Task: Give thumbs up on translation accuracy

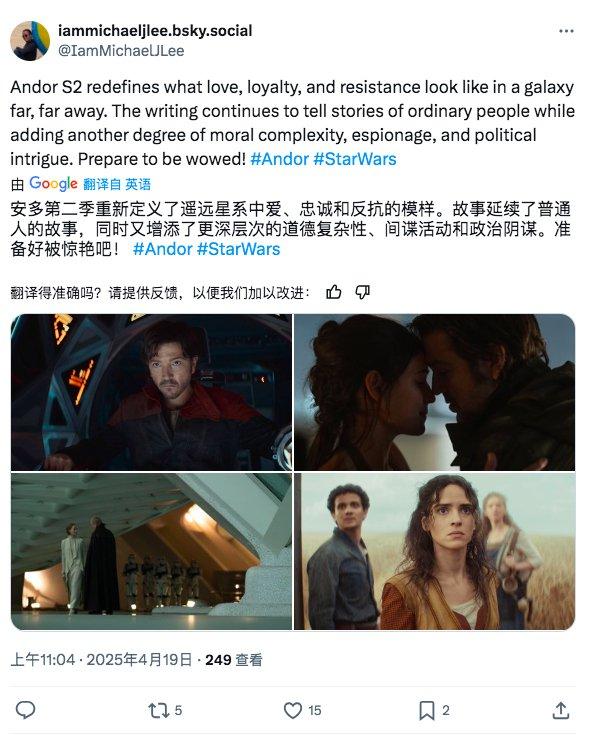Action: click(334, 292)
